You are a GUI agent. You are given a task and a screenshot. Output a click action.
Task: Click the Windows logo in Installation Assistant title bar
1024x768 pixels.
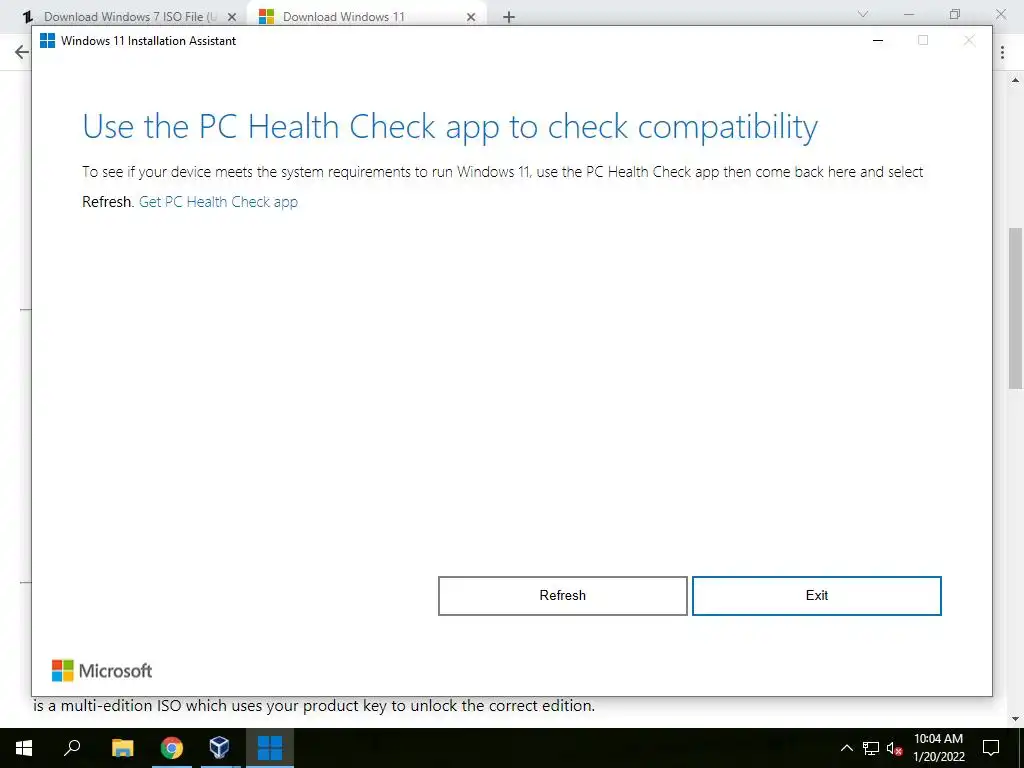(x=48, y=40)
